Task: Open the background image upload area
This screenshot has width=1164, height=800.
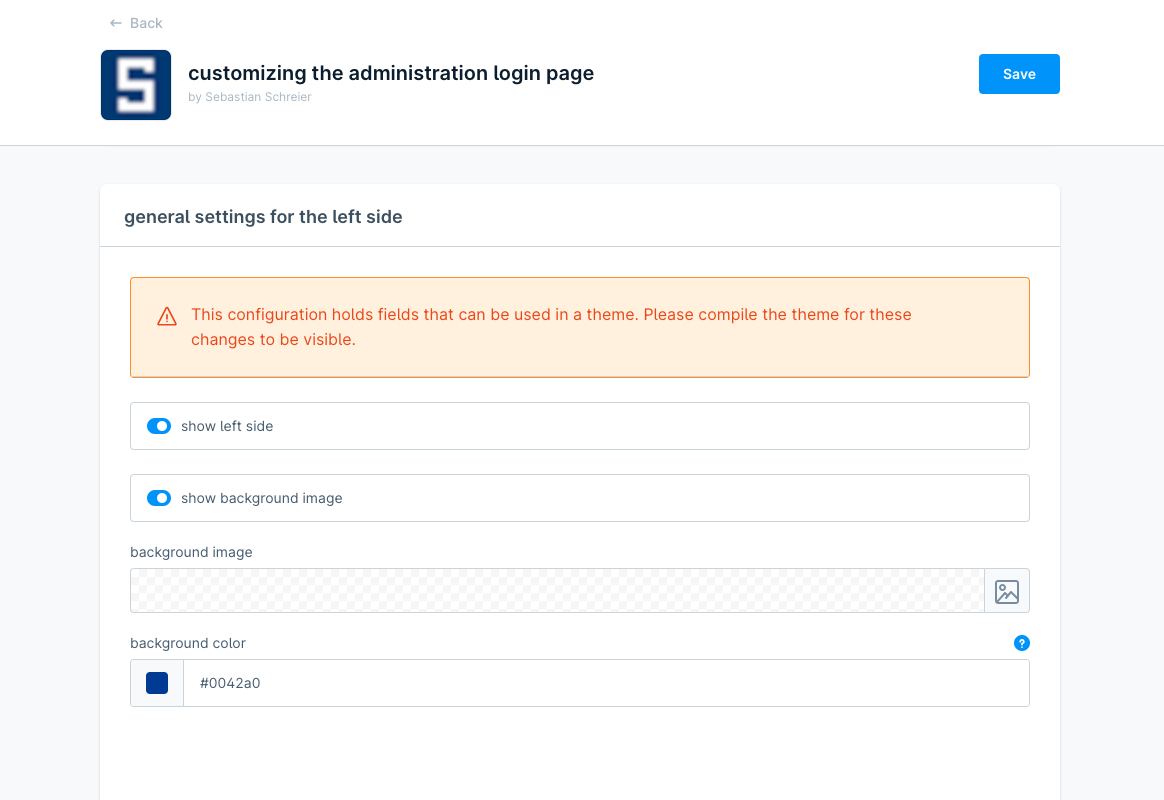Action: 556,590
